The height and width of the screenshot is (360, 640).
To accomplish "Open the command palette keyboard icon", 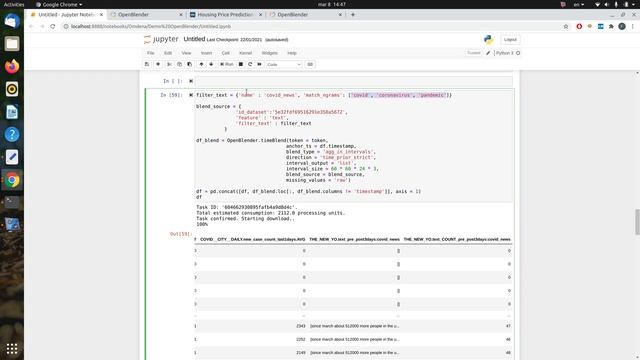I will tap(310, 64).
